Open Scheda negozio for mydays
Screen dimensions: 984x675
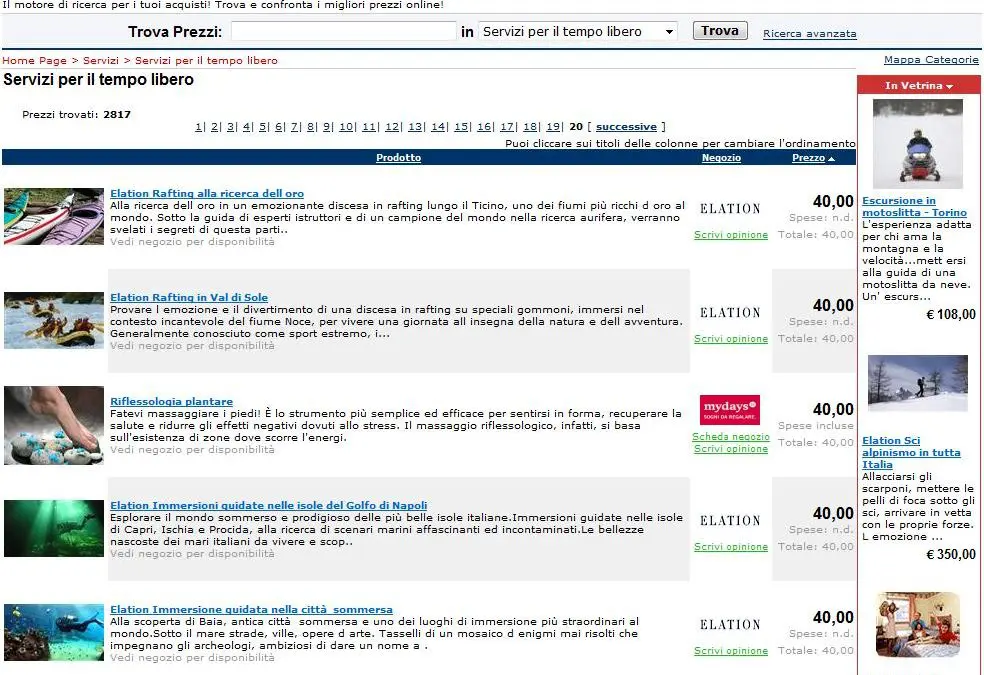coord(730,437)
